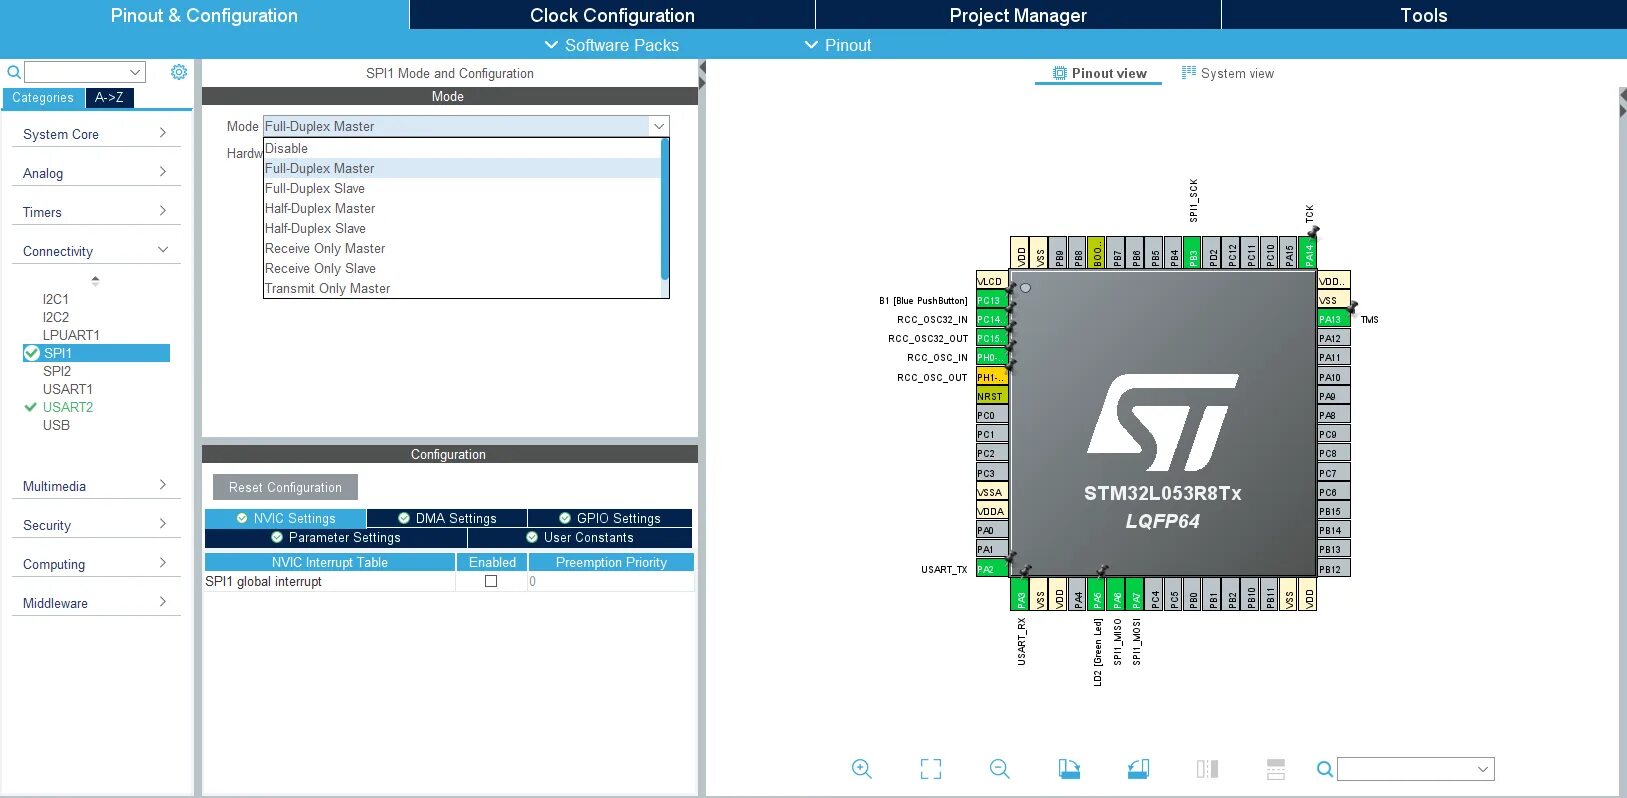The height and width of the screenshot is (798, 1627).
Task: Expand the System Core category
Action: click(96, 134)
